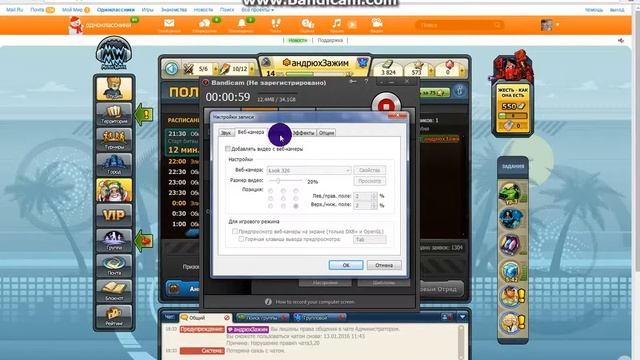The image size is (640, 360).
Task: Select the top-left position radio button
Action: coord(270,191)
